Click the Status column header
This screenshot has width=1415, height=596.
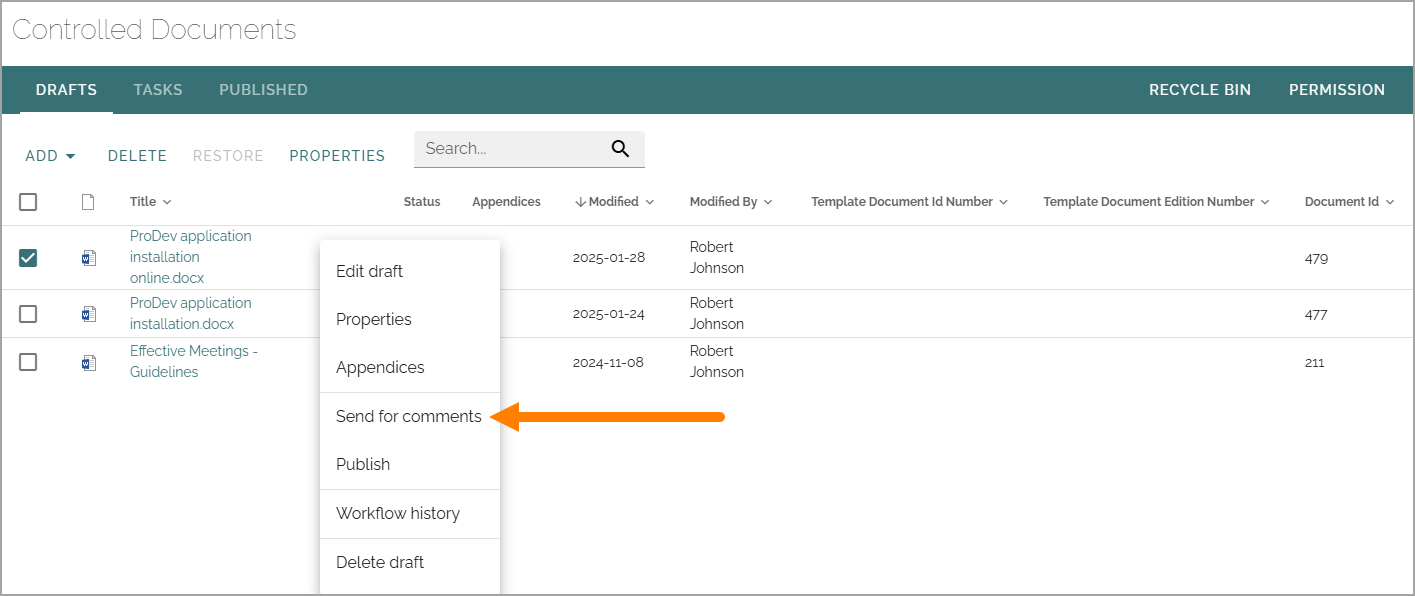(x=422, y=202)
